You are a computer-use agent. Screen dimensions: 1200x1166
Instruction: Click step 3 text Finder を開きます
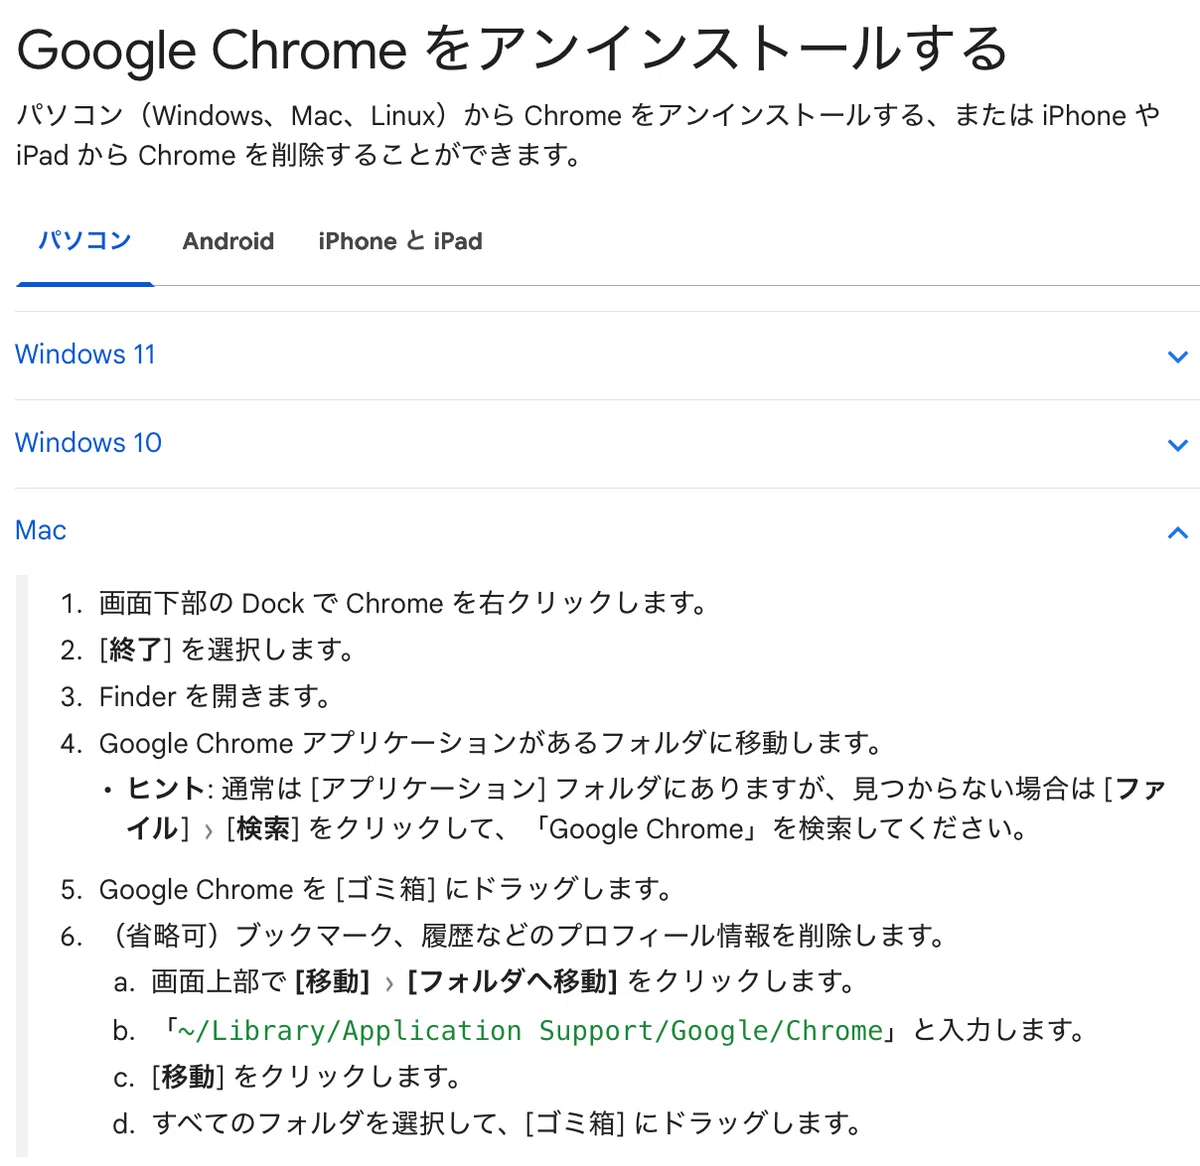[x=215, y=697]
